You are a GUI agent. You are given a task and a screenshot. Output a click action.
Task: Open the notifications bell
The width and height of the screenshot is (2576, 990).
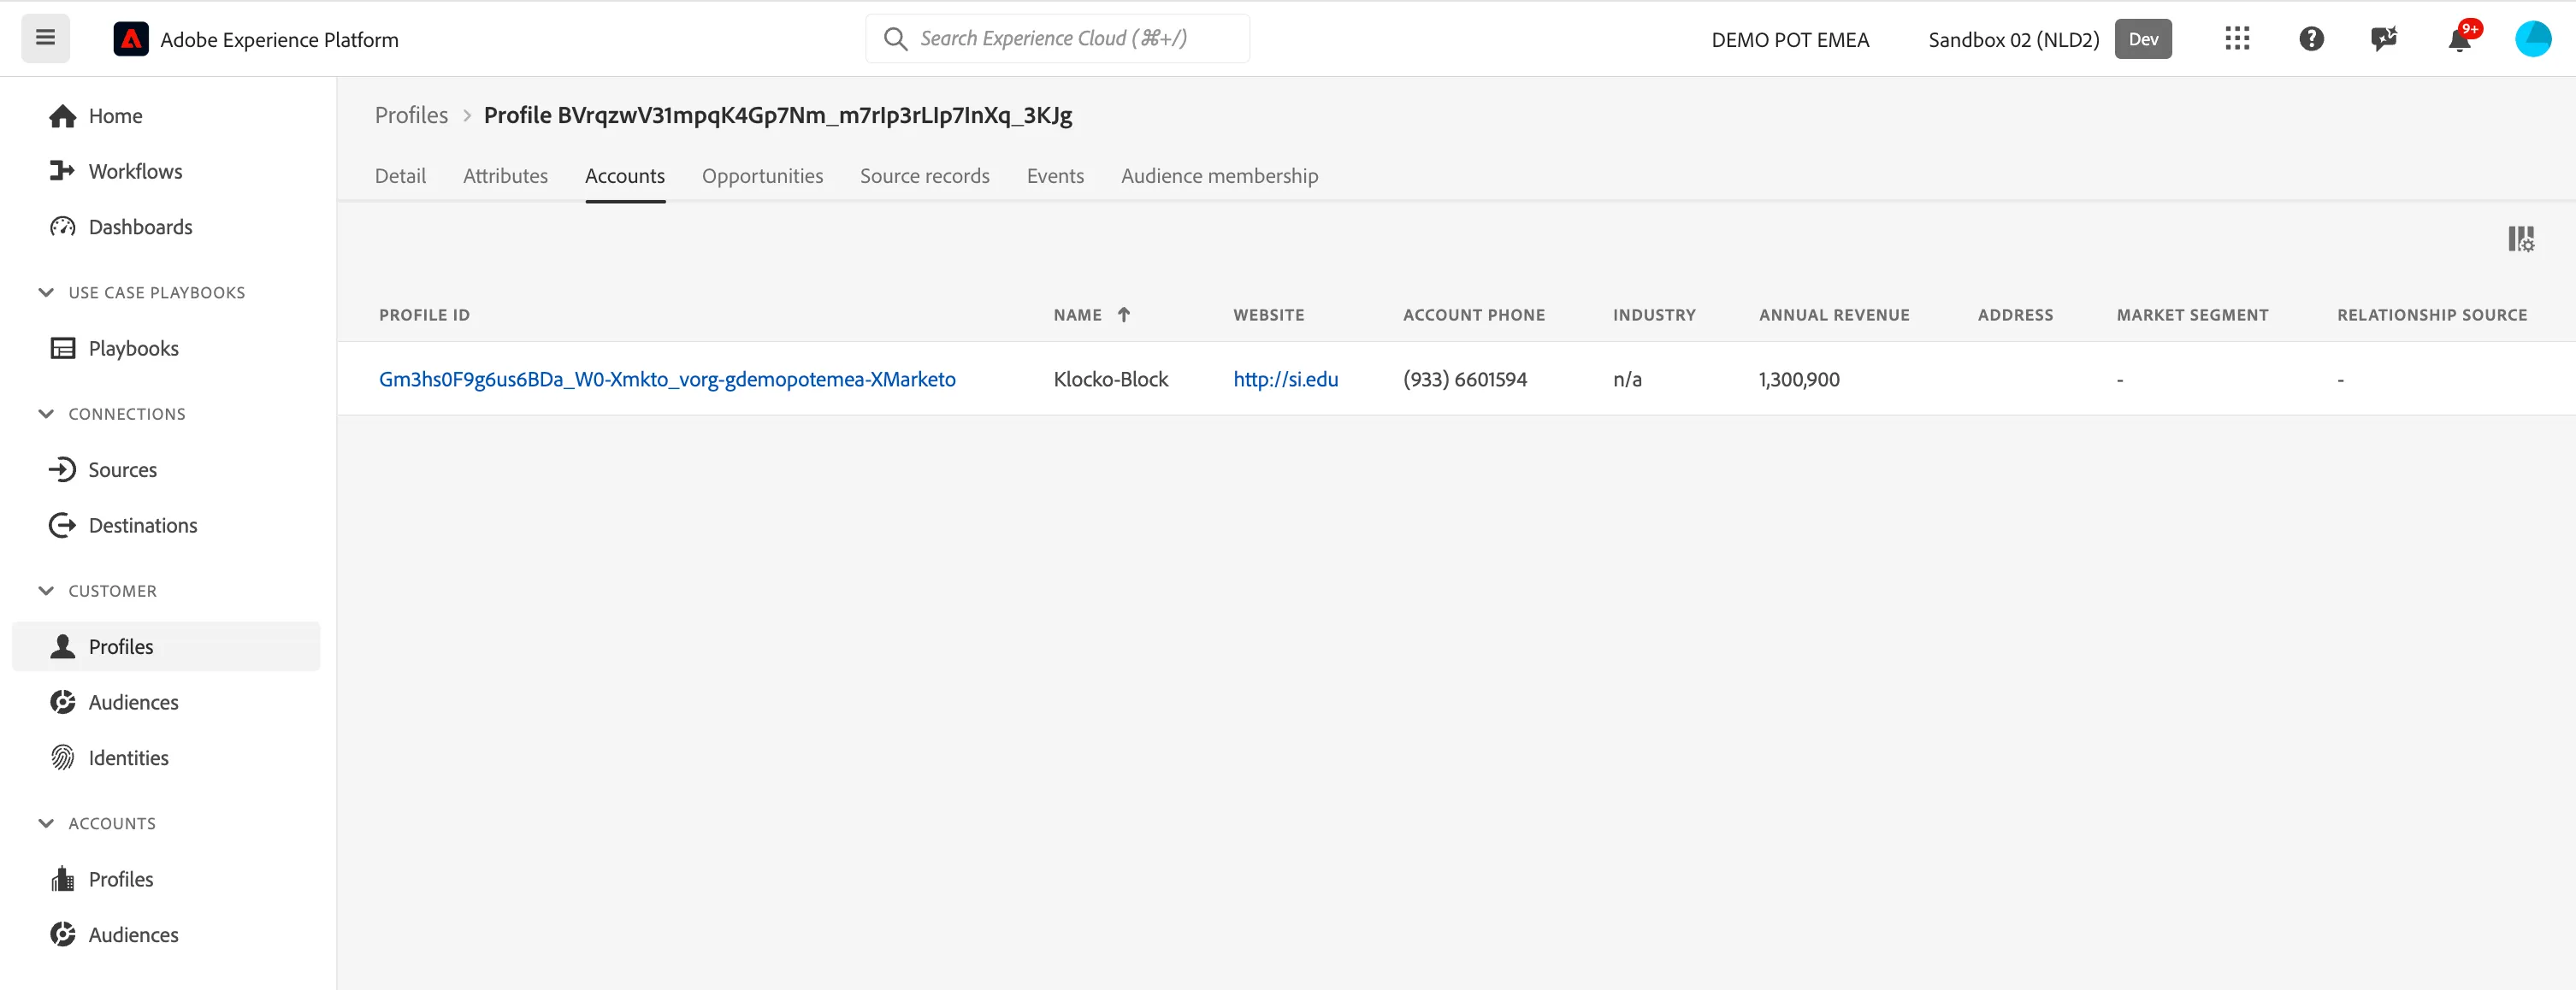[2460, 39]
